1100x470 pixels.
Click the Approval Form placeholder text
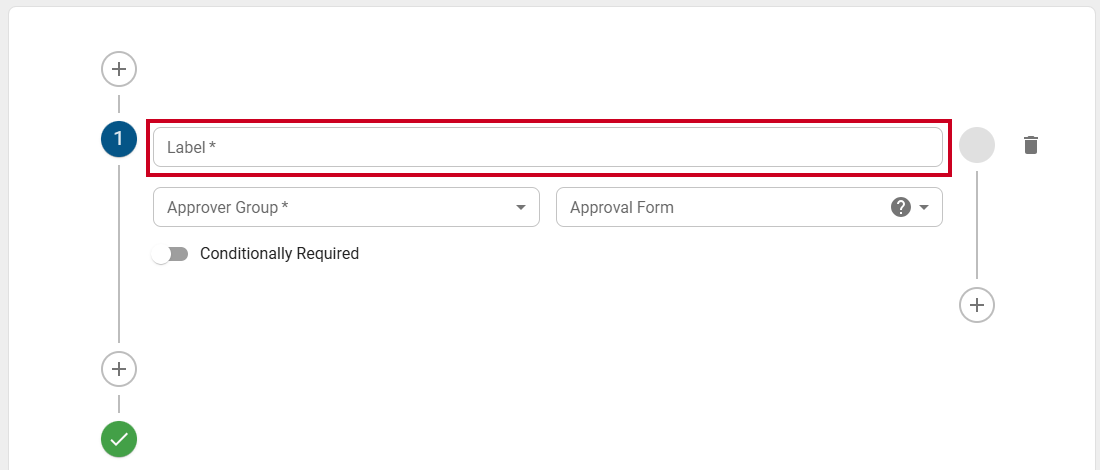622,208
